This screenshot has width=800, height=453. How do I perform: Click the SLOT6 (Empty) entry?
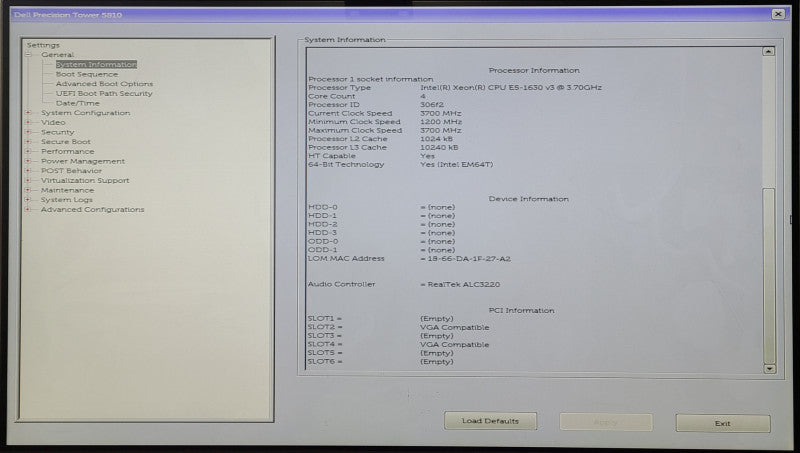[437, 362]
